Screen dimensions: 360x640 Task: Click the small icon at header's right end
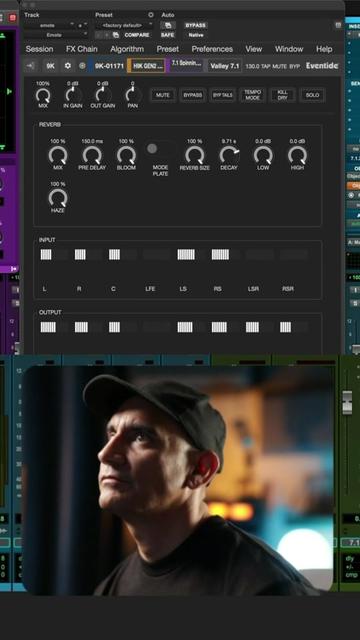pyautogui.click(x=338, y=25)
